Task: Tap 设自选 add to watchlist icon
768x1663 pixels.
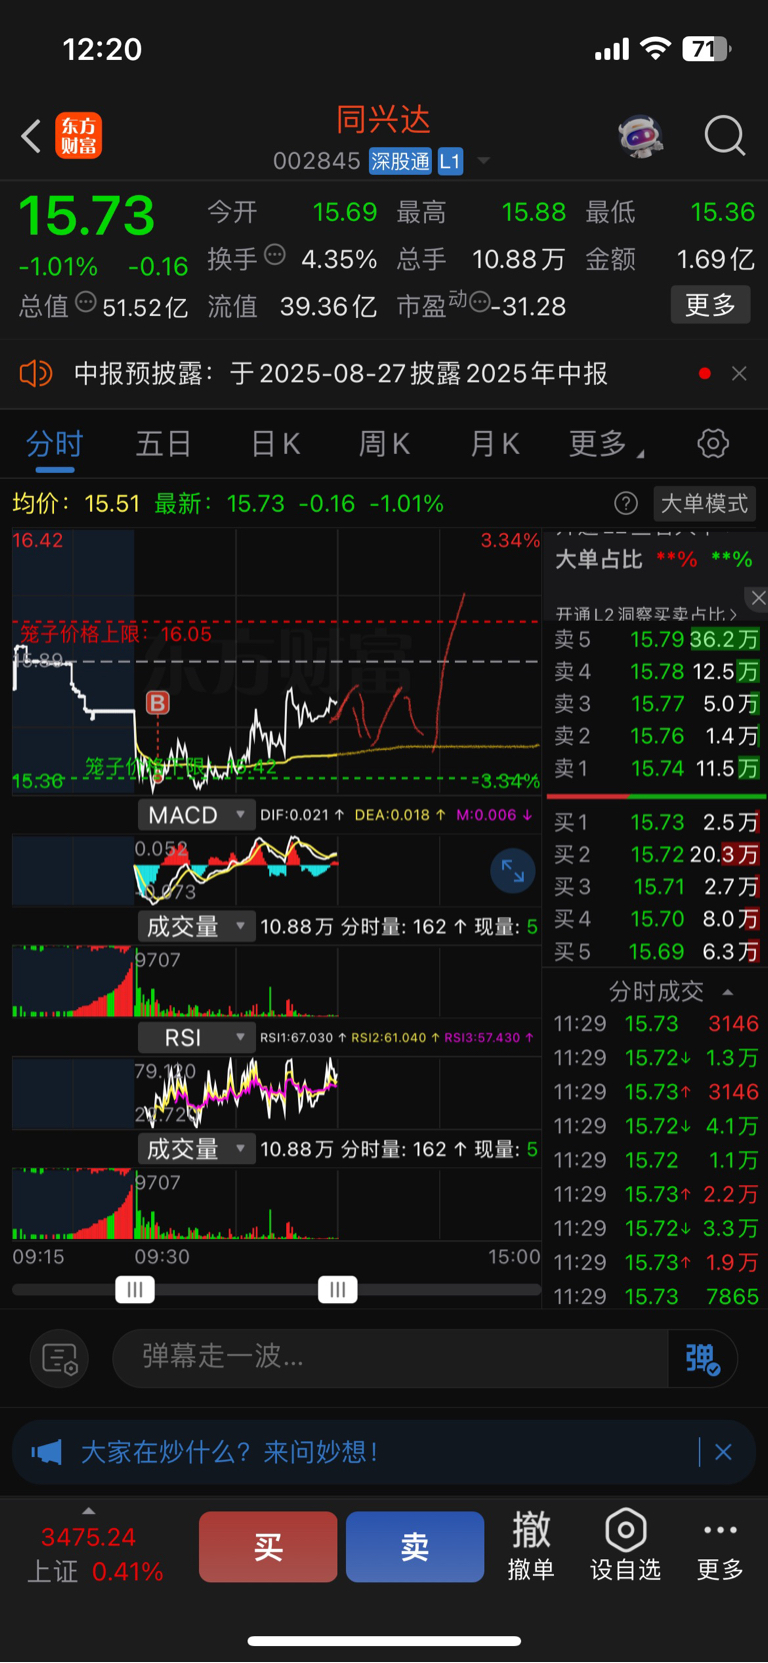Action: pos(625,1546)
